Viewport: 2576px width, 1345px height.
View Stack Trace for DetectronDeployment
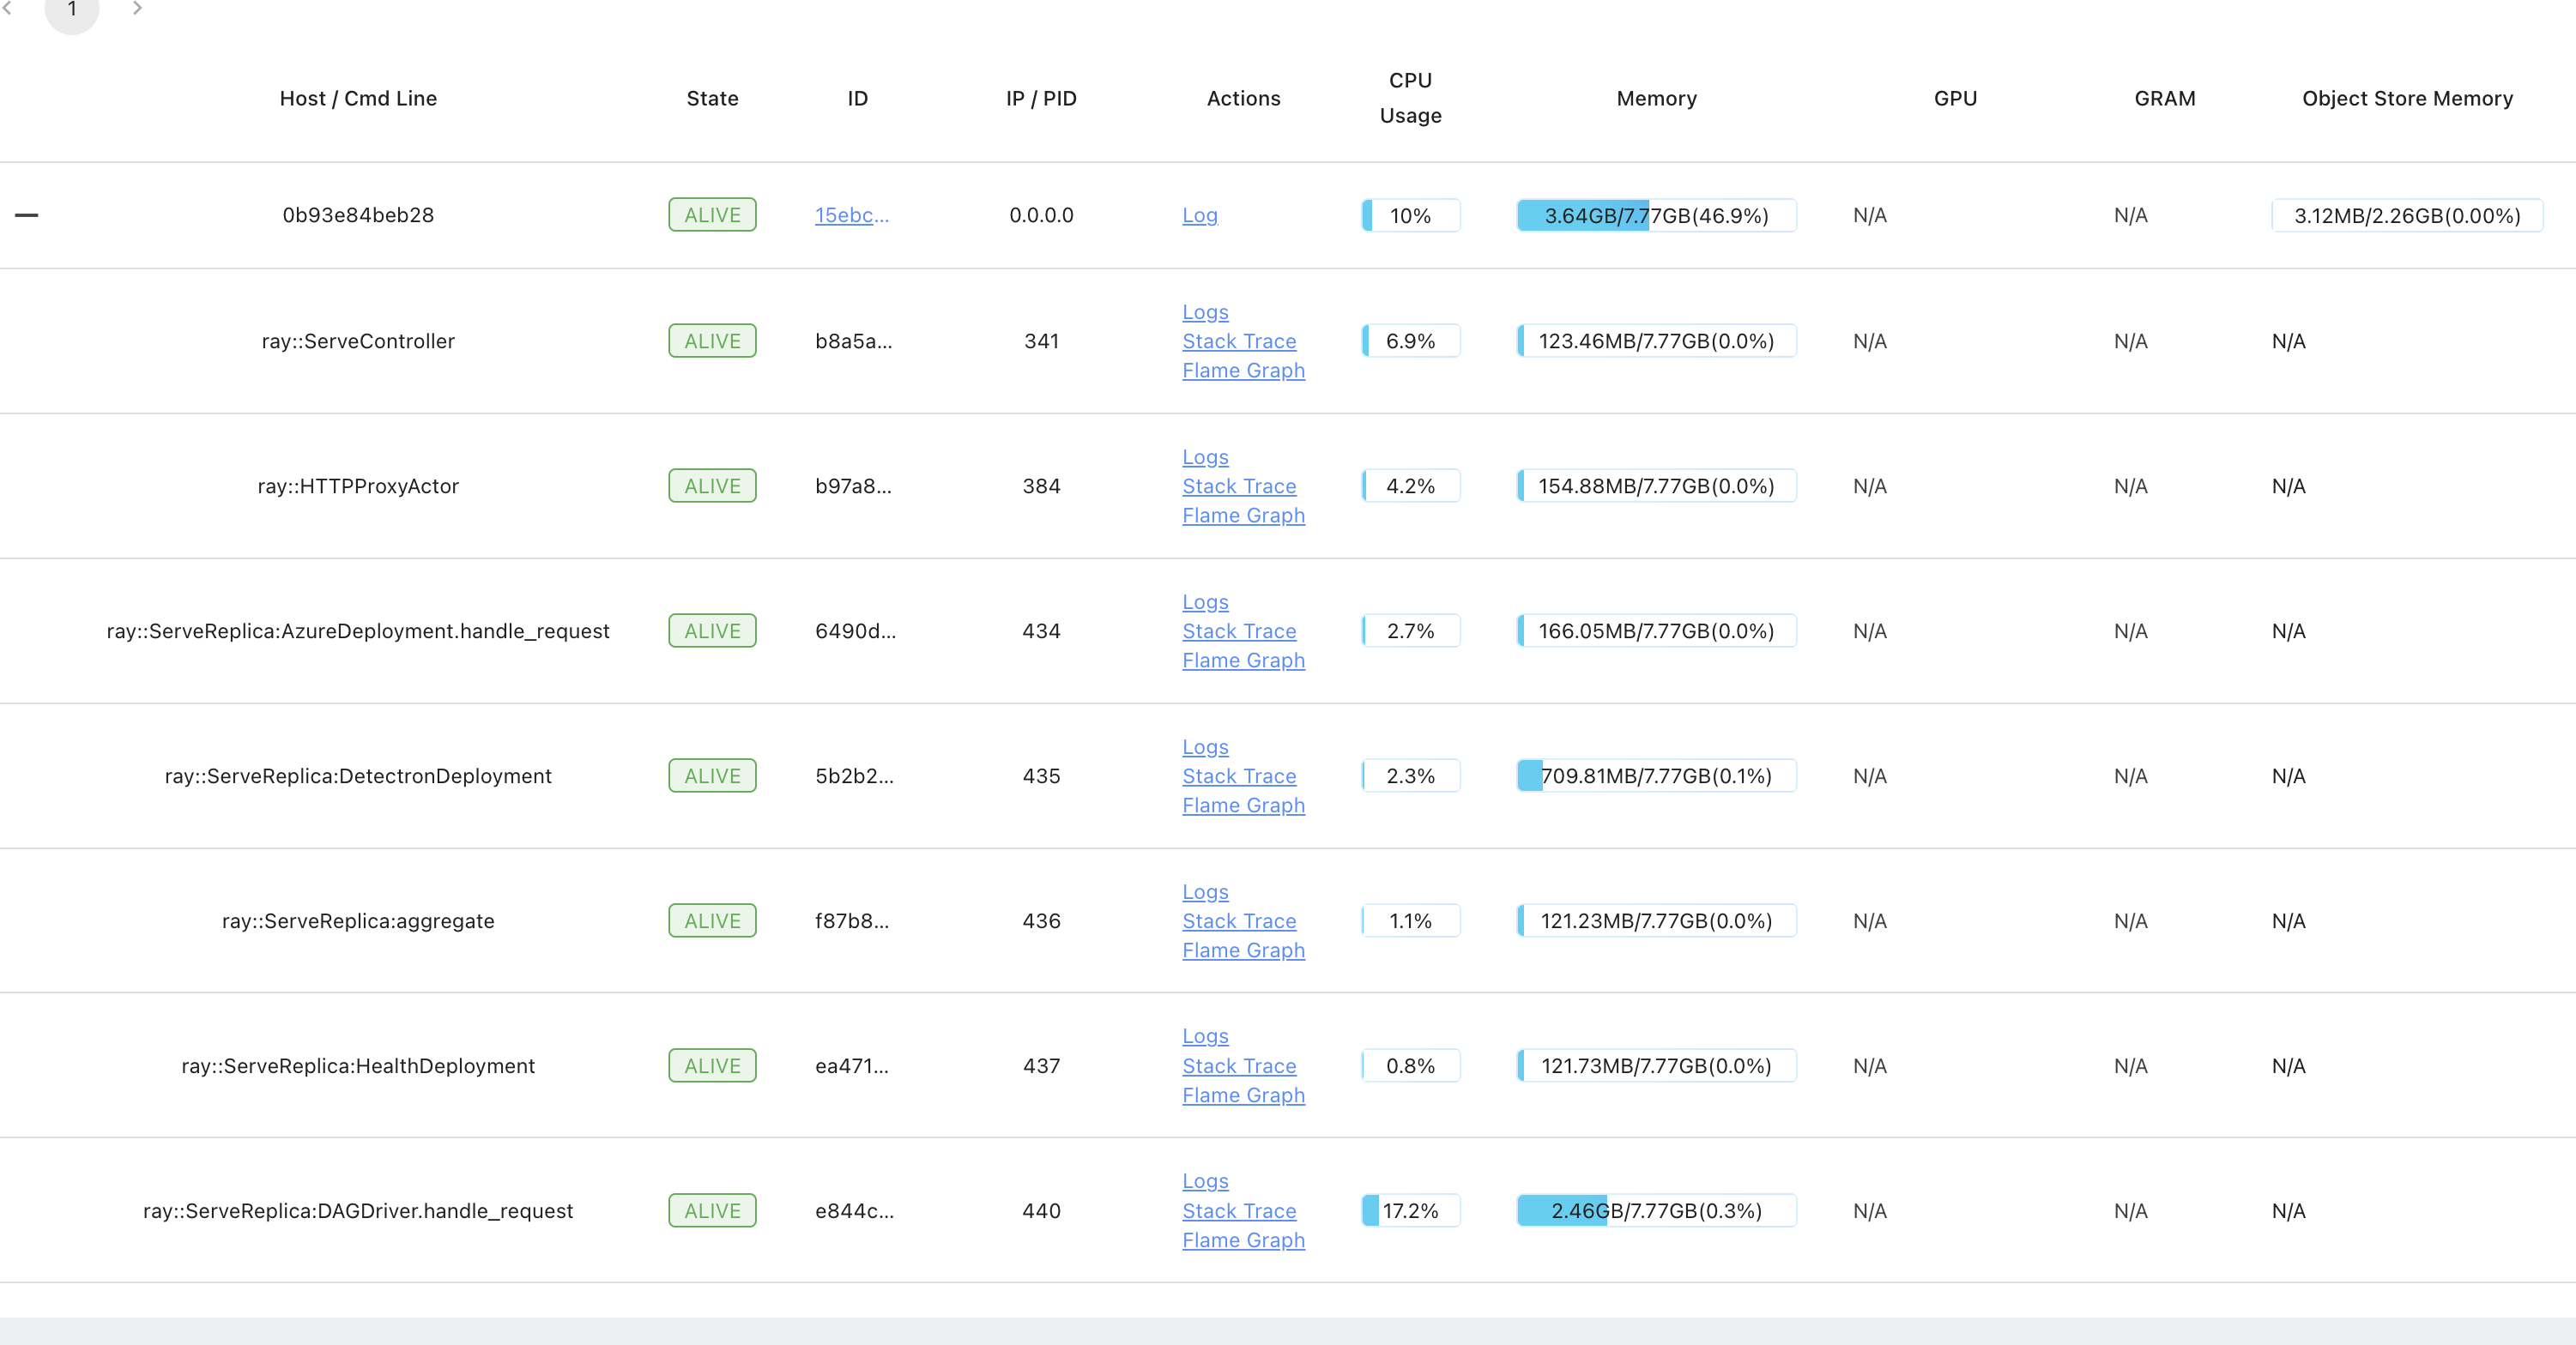[x=1238, y=776]
